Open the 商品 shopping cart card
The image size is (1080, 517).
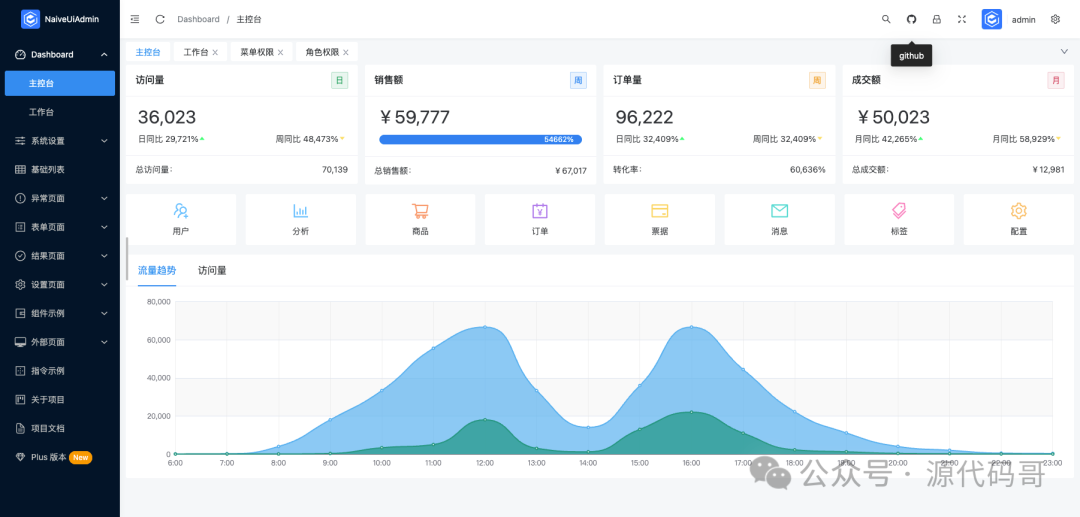420,219
